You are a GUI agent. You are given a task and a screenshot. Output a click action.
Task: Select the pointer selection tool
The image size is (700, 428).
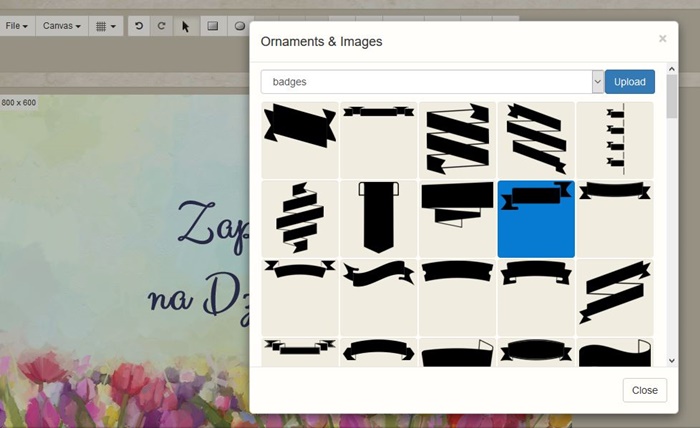tap(185, 26)
